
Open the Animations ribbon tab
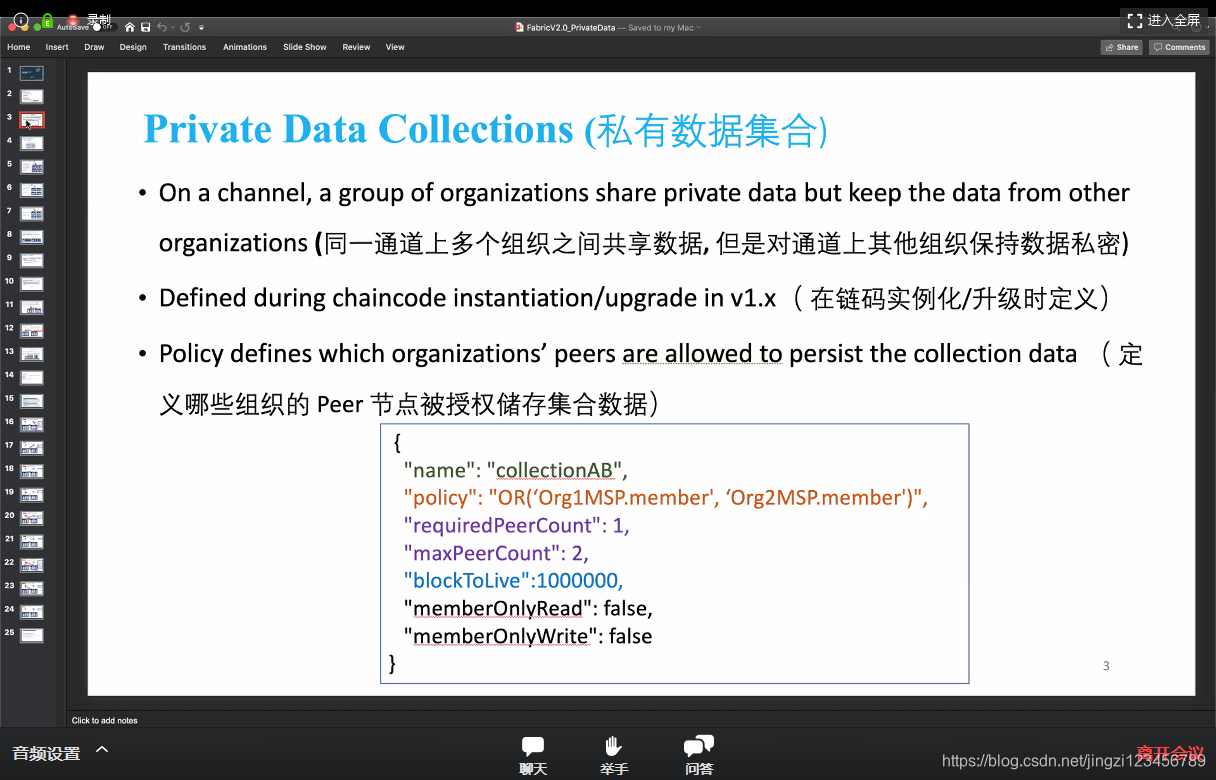(x=245, y=47)
